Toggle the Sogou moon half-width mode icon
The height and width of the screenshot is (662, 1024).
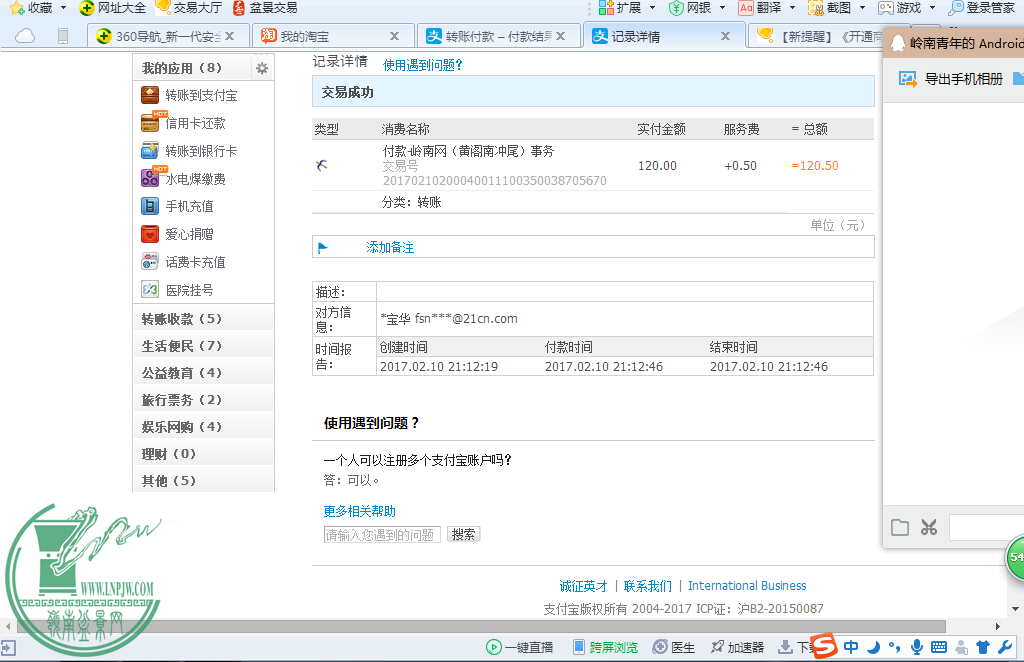(873, 647)
